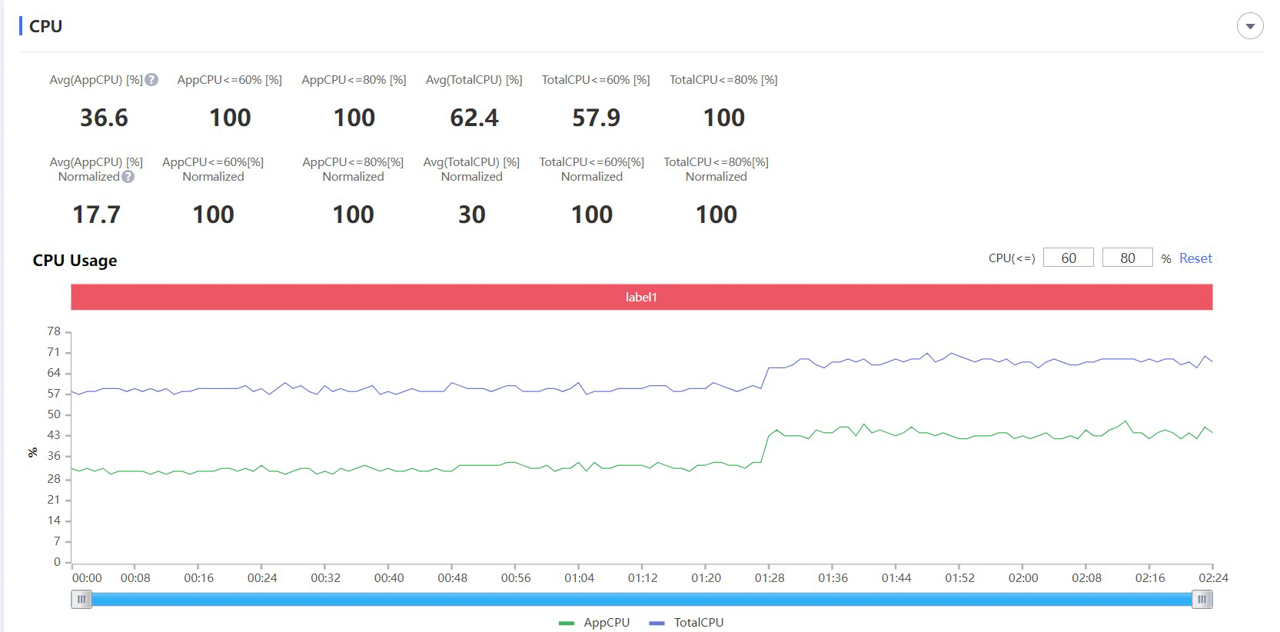Viewport: 1280px width, 632px height.
Task: Select the red label1 bar
Action: click(x=641, y=297)
